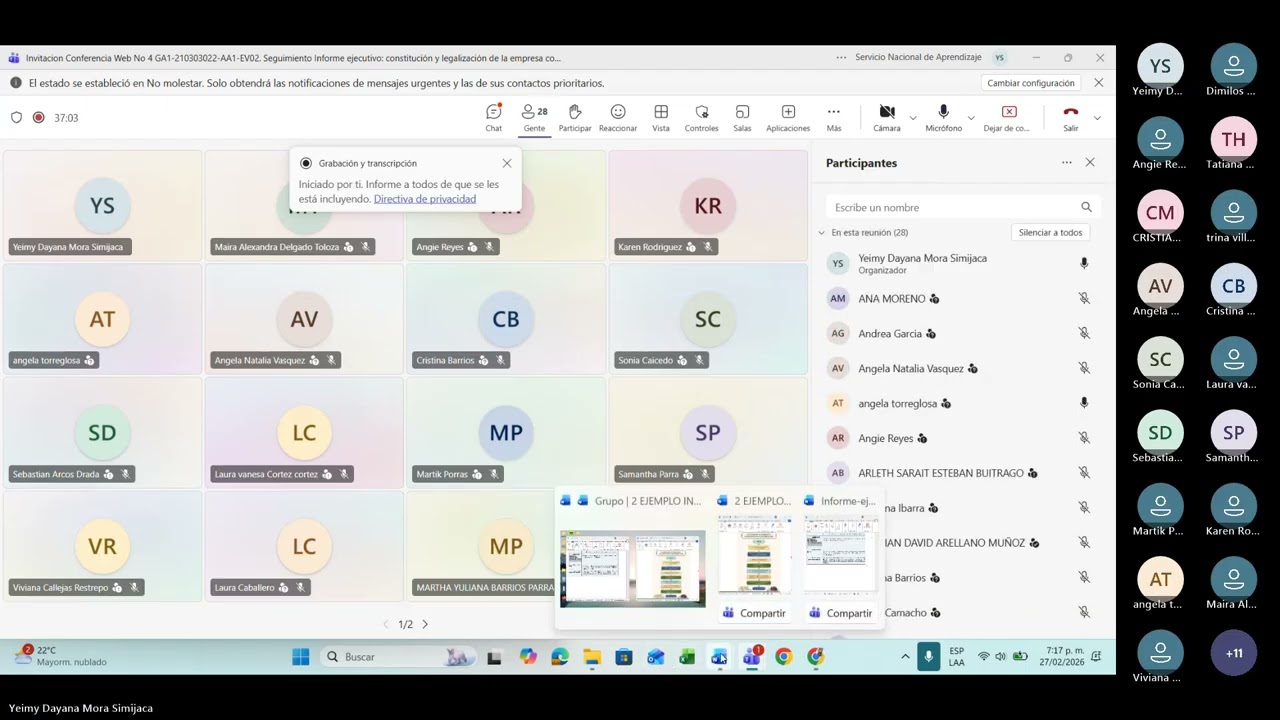Image resolution: width=1280 pixels, height=720 pixels.
Task: Click Compartir under 2 EJEMPLO preview
Action: click(x=754, y=613)
